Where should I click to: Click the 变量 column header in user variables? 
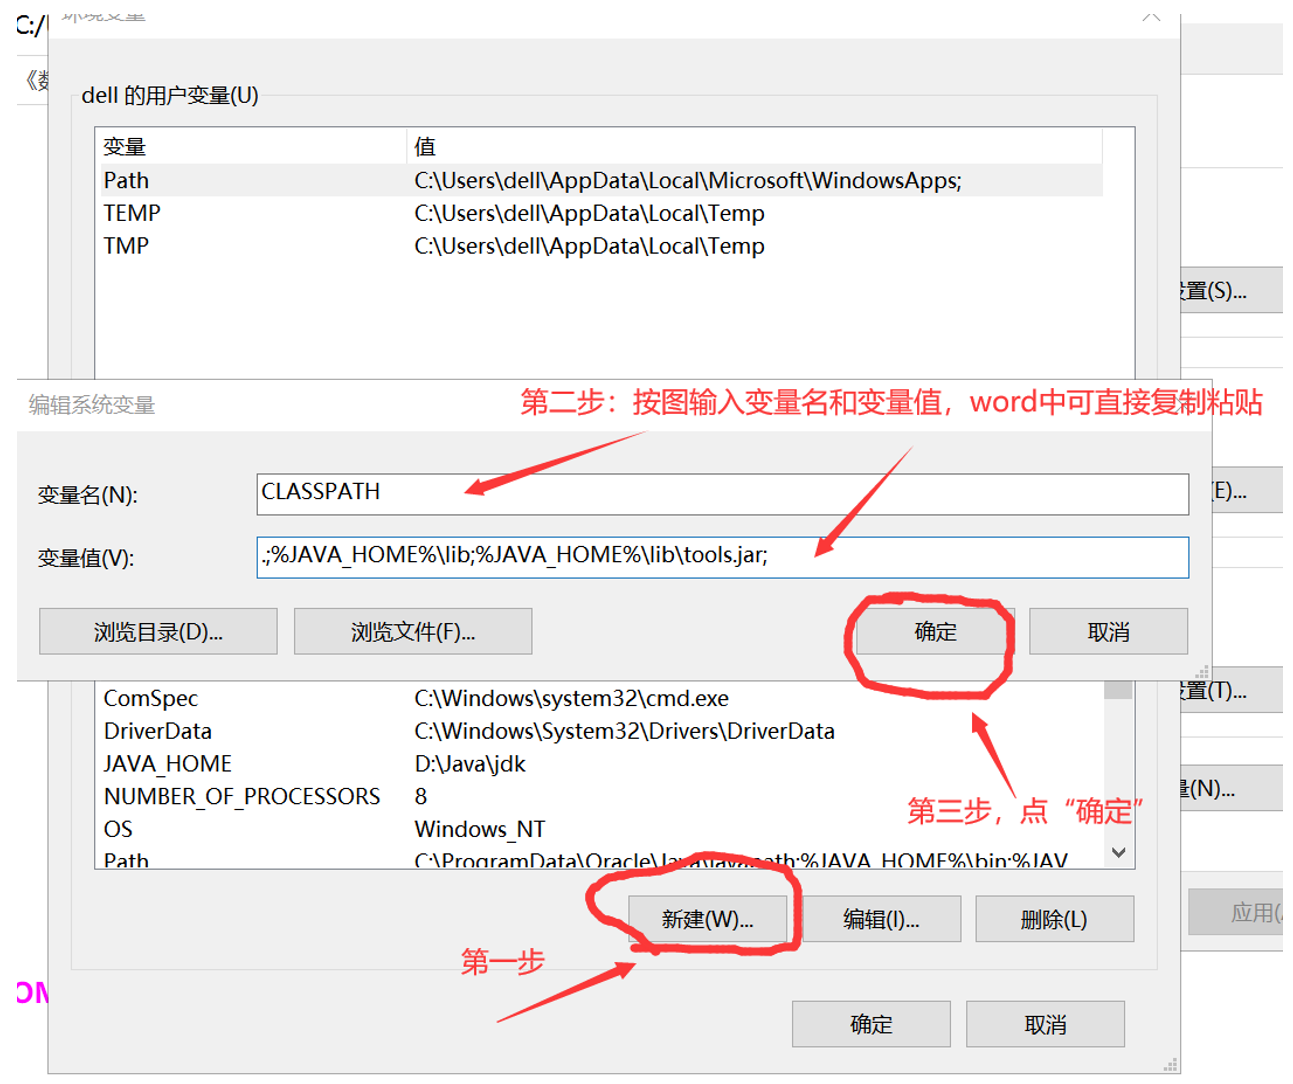pyautogui.click(x=251, y=147)
